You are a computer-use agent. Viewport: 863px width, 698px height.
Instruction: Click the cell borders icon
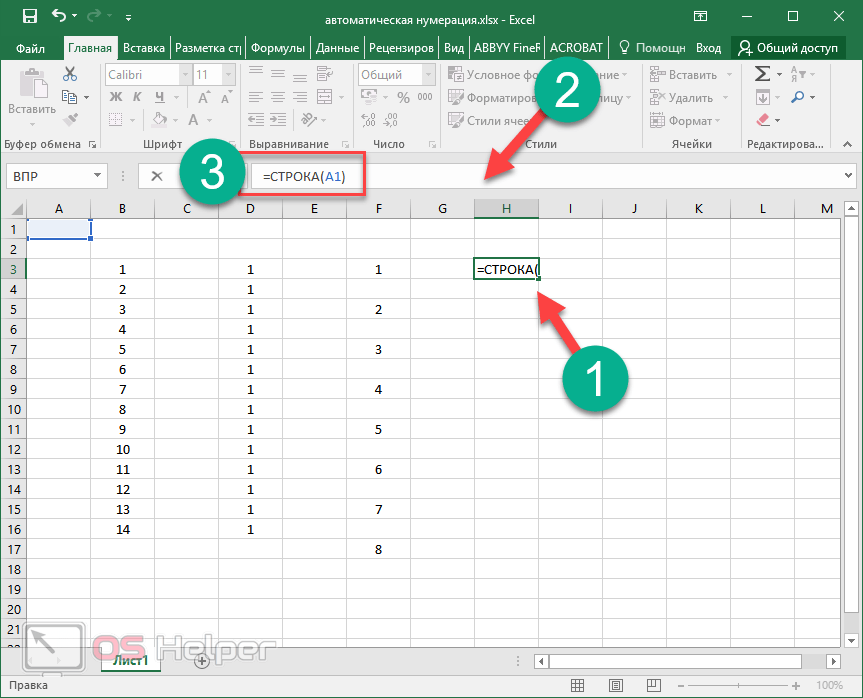pyautogui.click(x=116, y=119)
